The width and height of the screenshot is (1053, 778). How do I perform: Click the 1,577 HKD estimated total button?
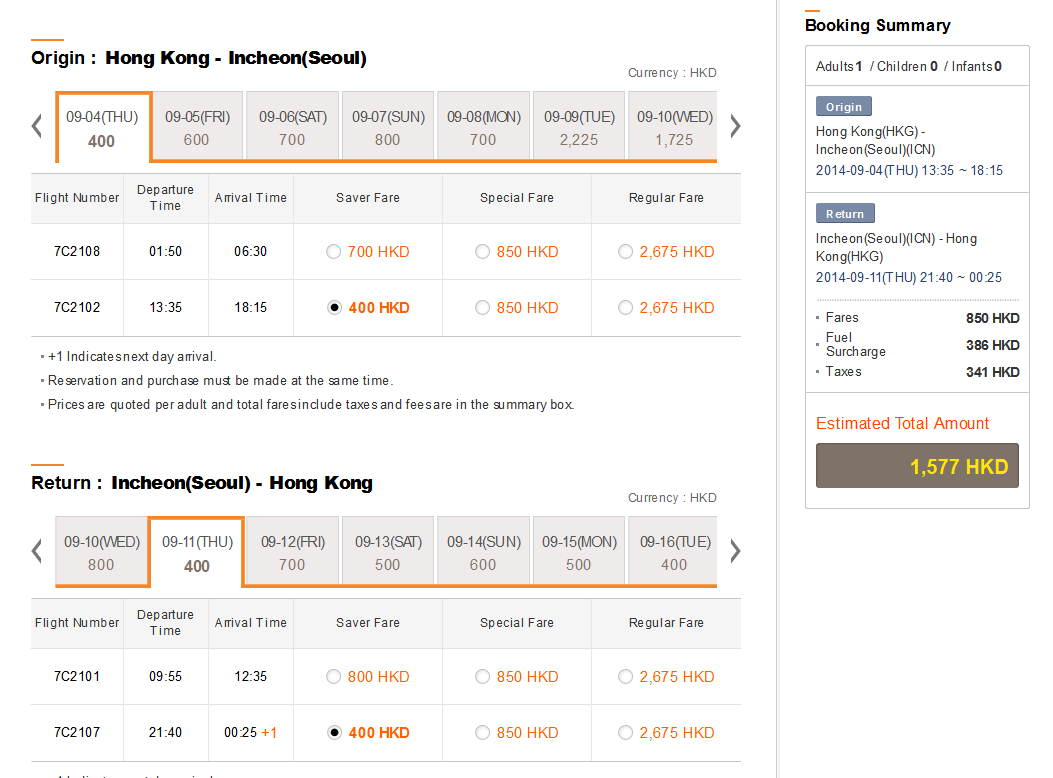click(x=917, y=466)
